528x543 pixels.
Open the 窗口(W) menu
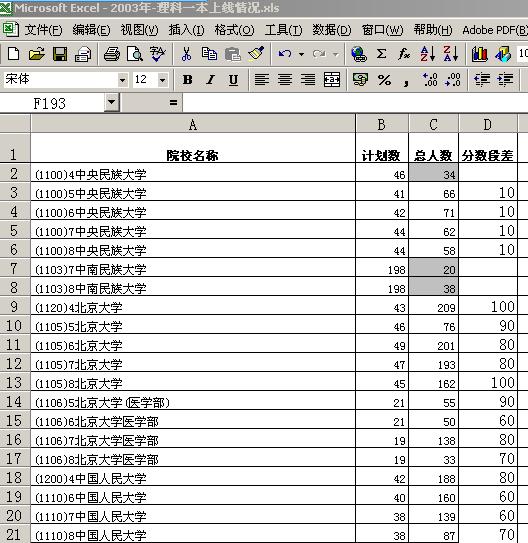click(382, 30)
